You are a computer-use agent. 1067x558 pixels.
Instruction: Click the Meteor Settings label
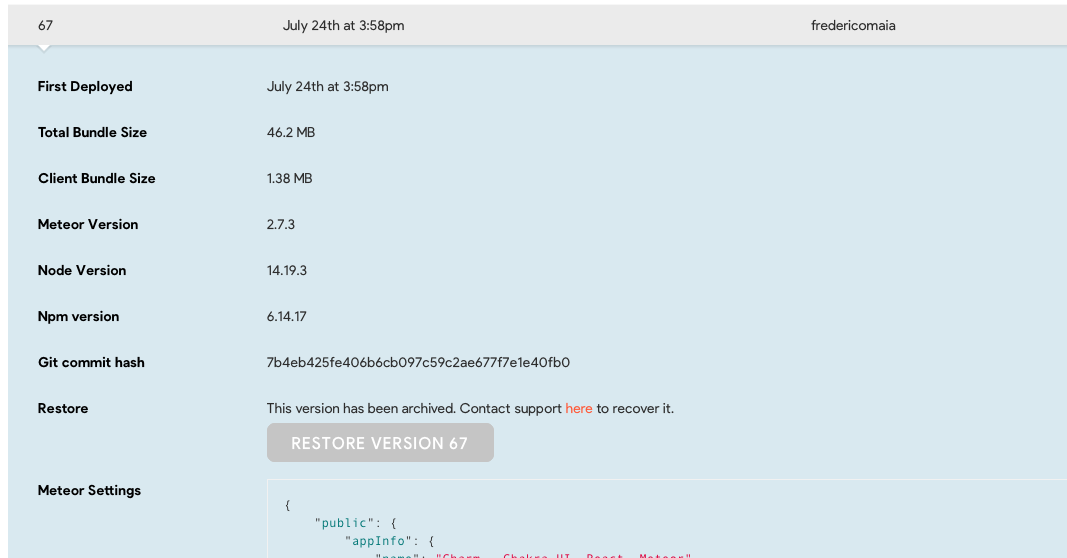tap(89, 491)
